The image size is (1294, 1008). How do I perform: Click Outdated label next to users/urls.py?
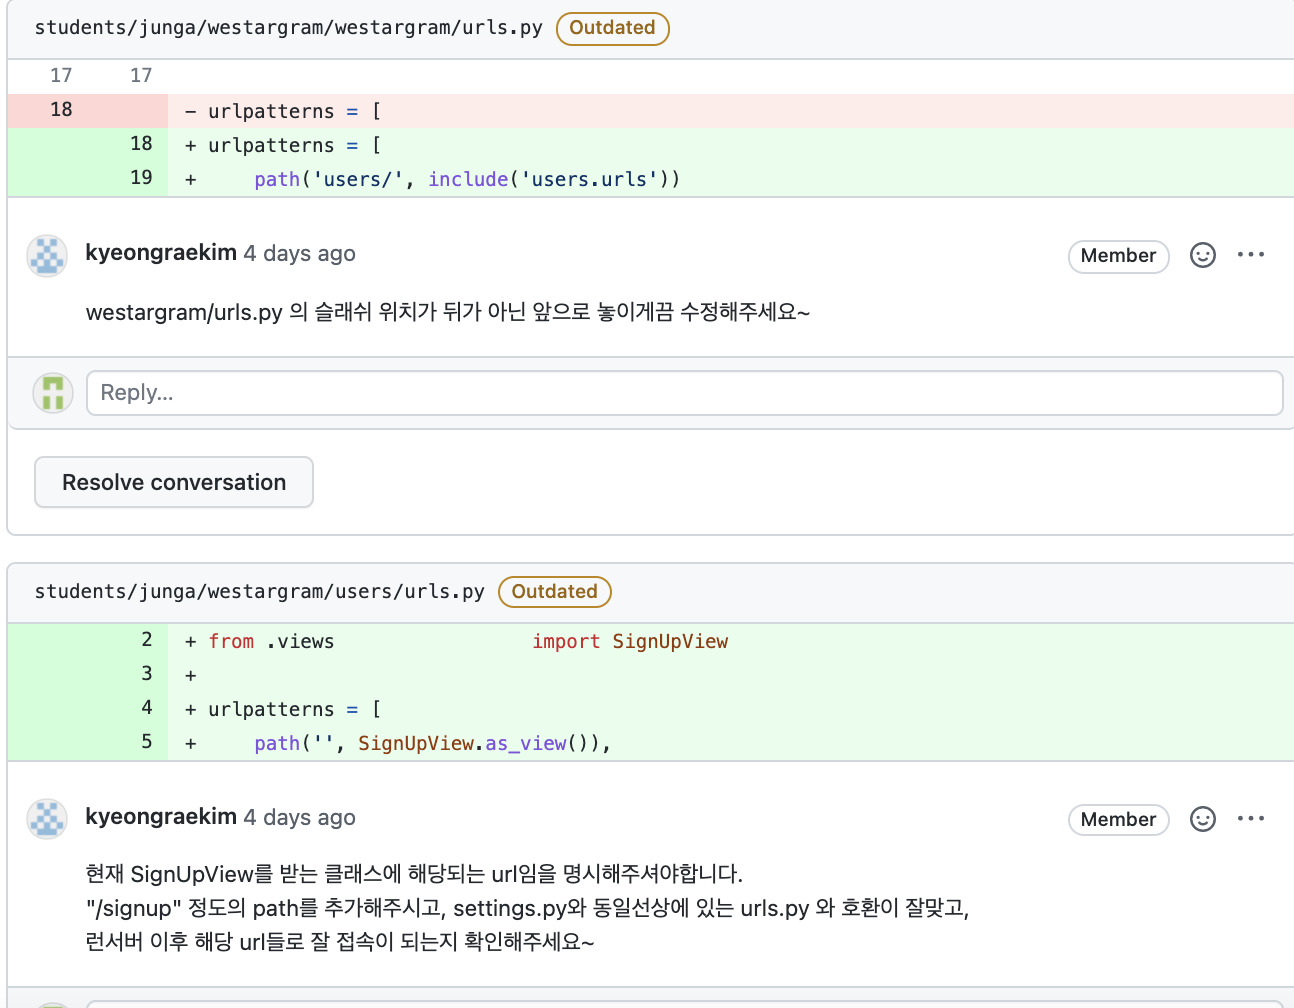[555, 592]
